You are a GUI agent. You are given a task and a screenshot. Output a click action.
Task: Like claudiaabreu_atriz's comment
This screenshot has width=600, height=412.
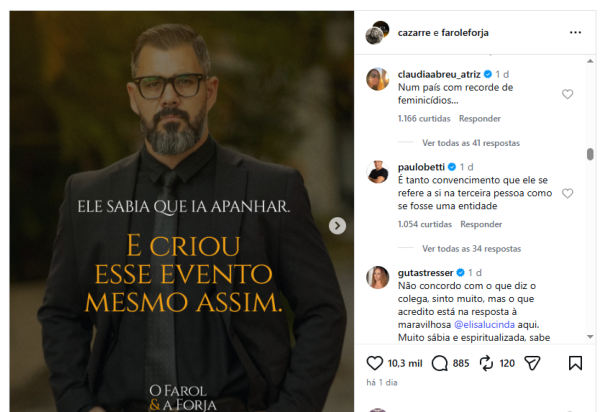[x=567, y=94]
